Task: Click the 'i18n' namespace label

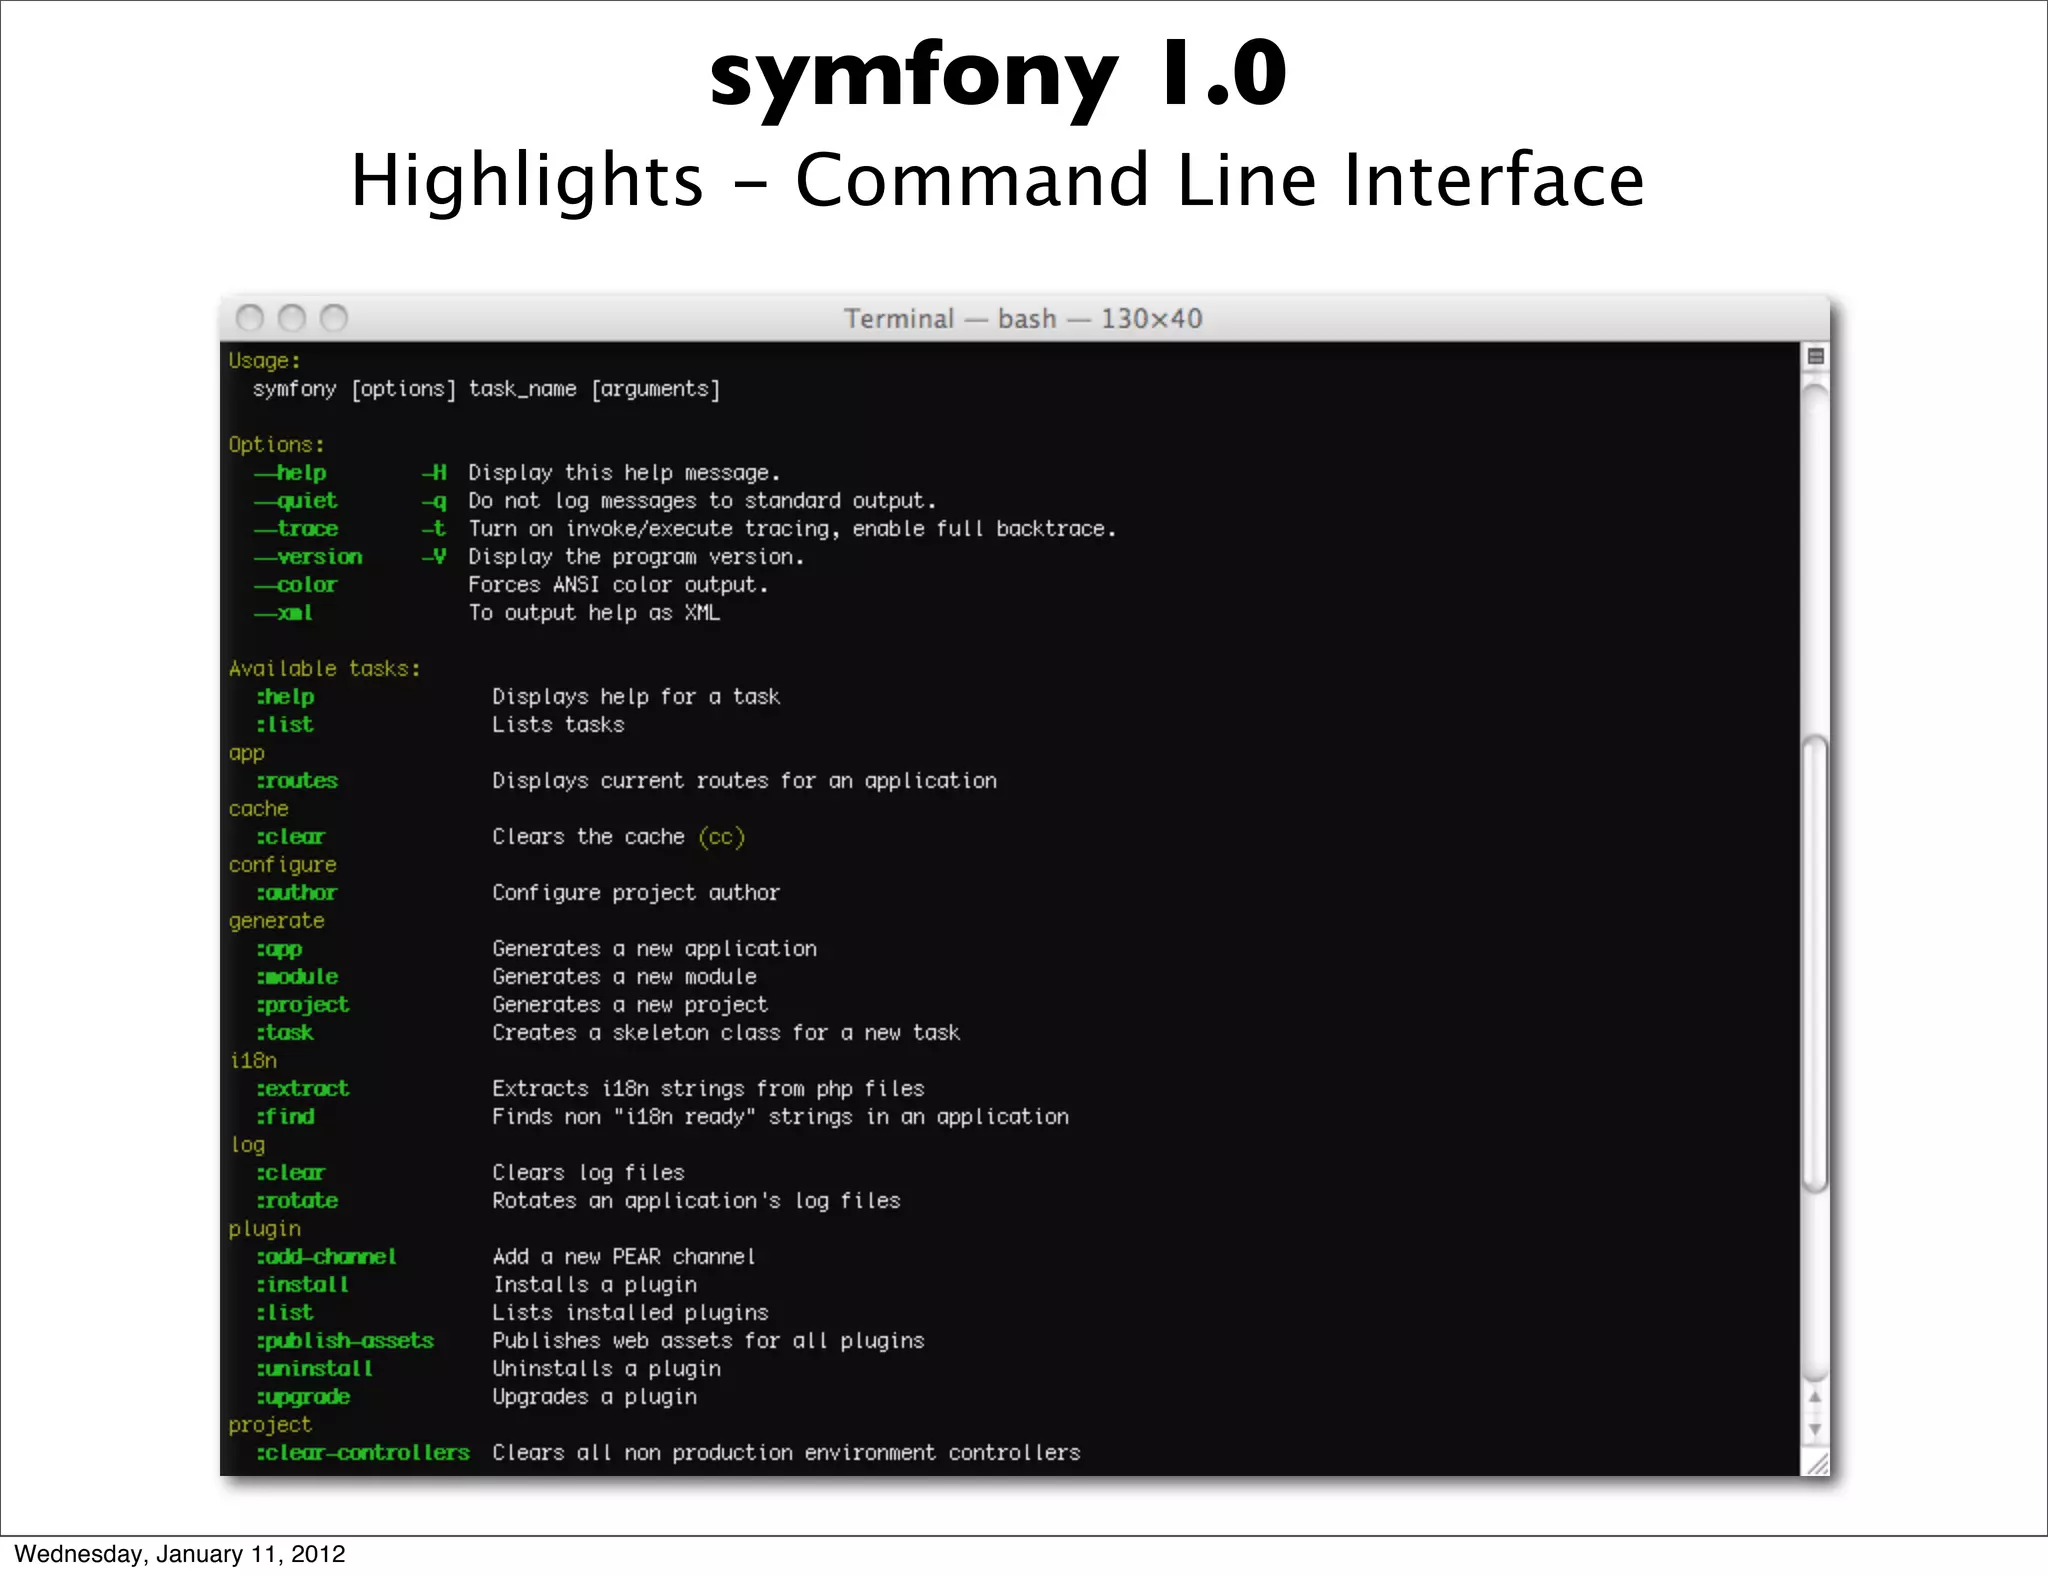Action: (x=253, y=1061)
